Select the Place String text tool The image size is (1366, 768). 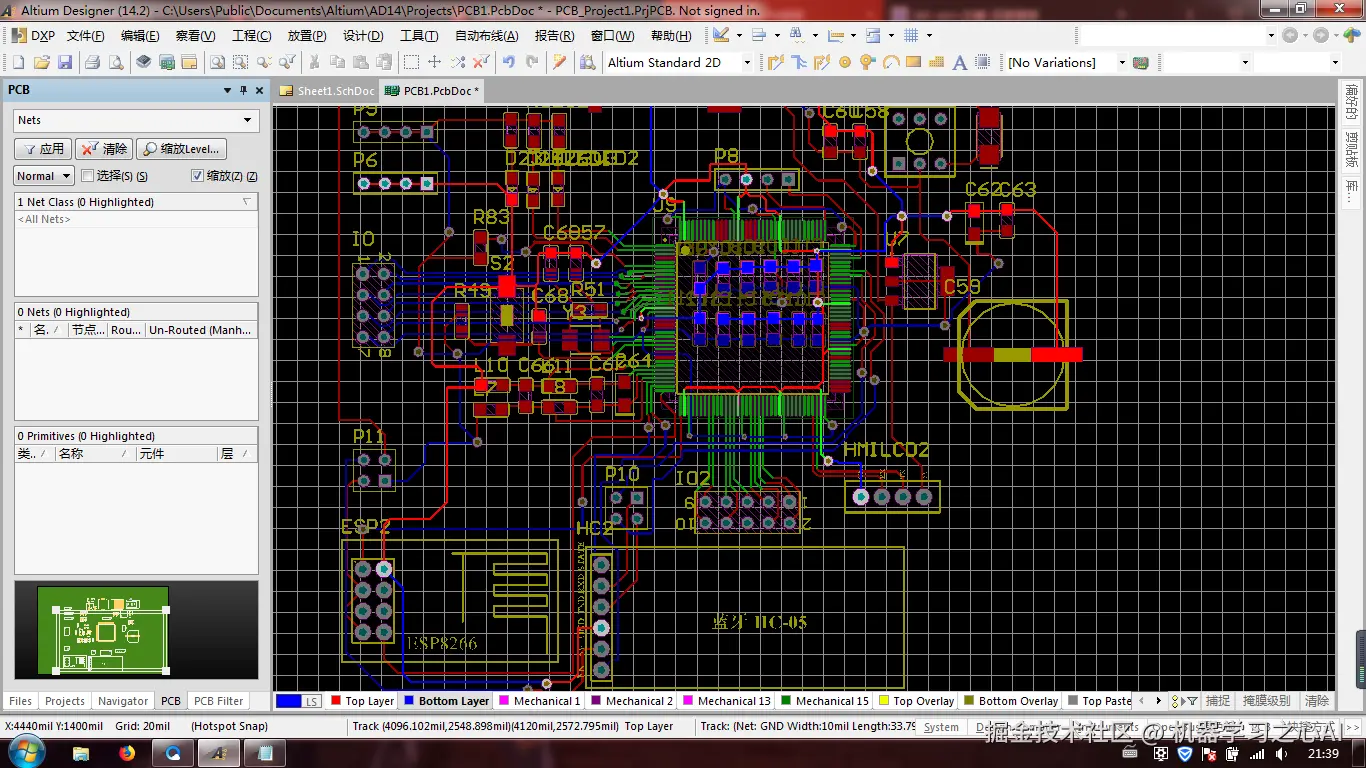pos(960,62)
